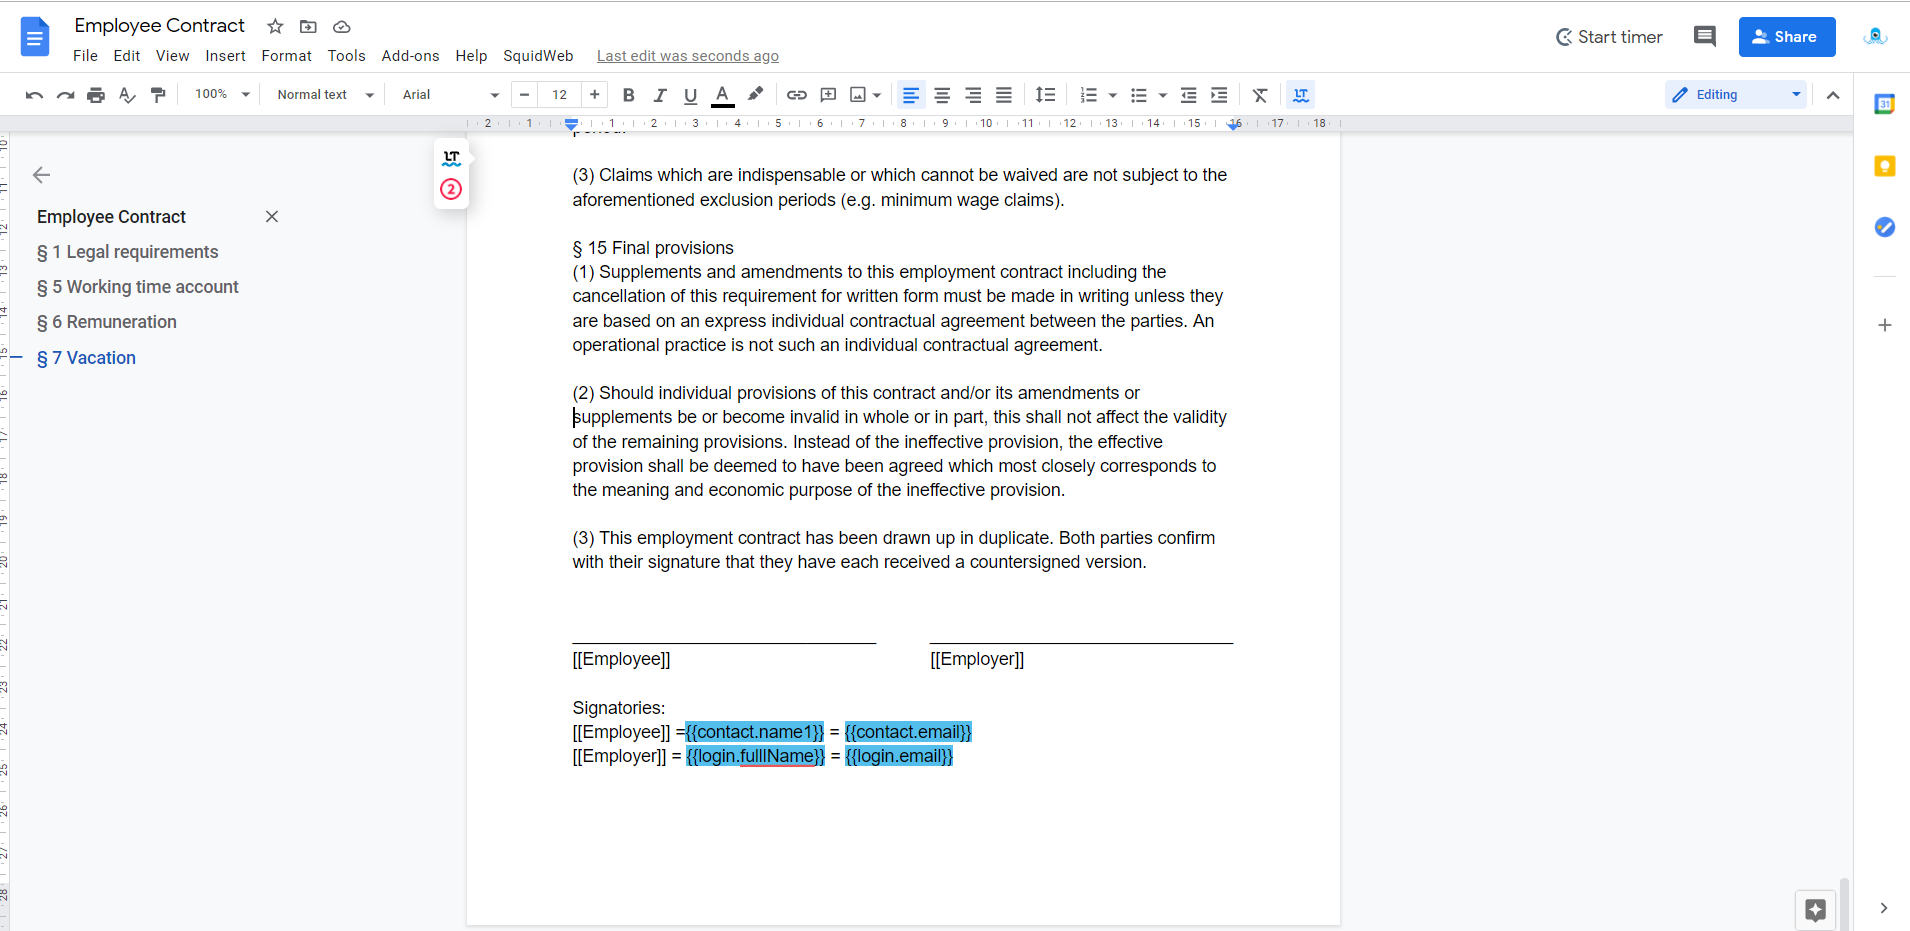Click the Redo arrow icon
This screenshot has height=931, width=1910.
[65, 95]
